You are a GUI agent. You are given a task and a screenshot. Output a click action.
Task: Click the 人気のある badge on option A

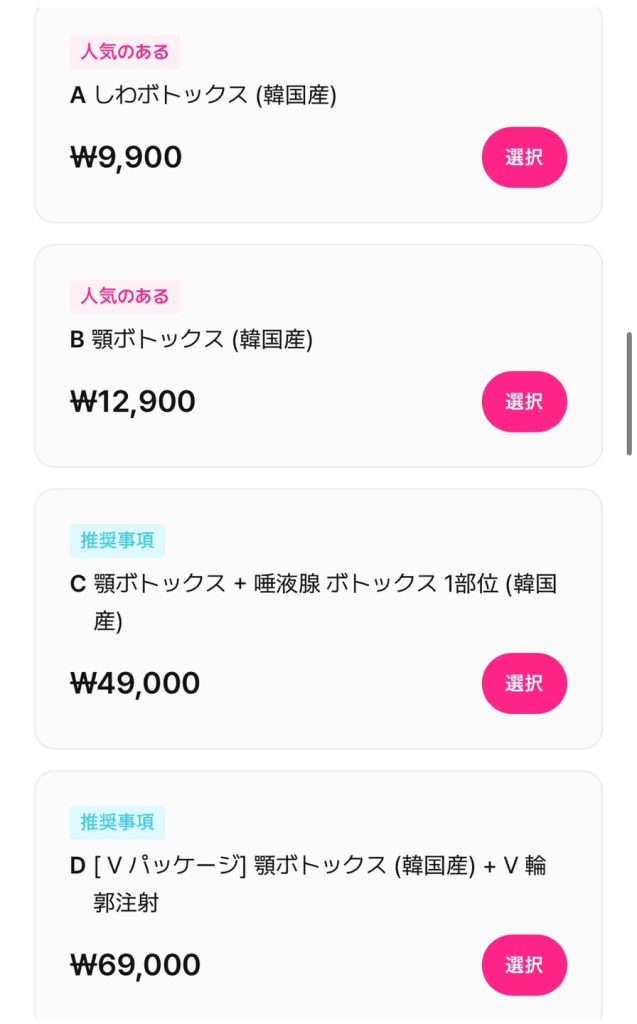pos(124,51)
